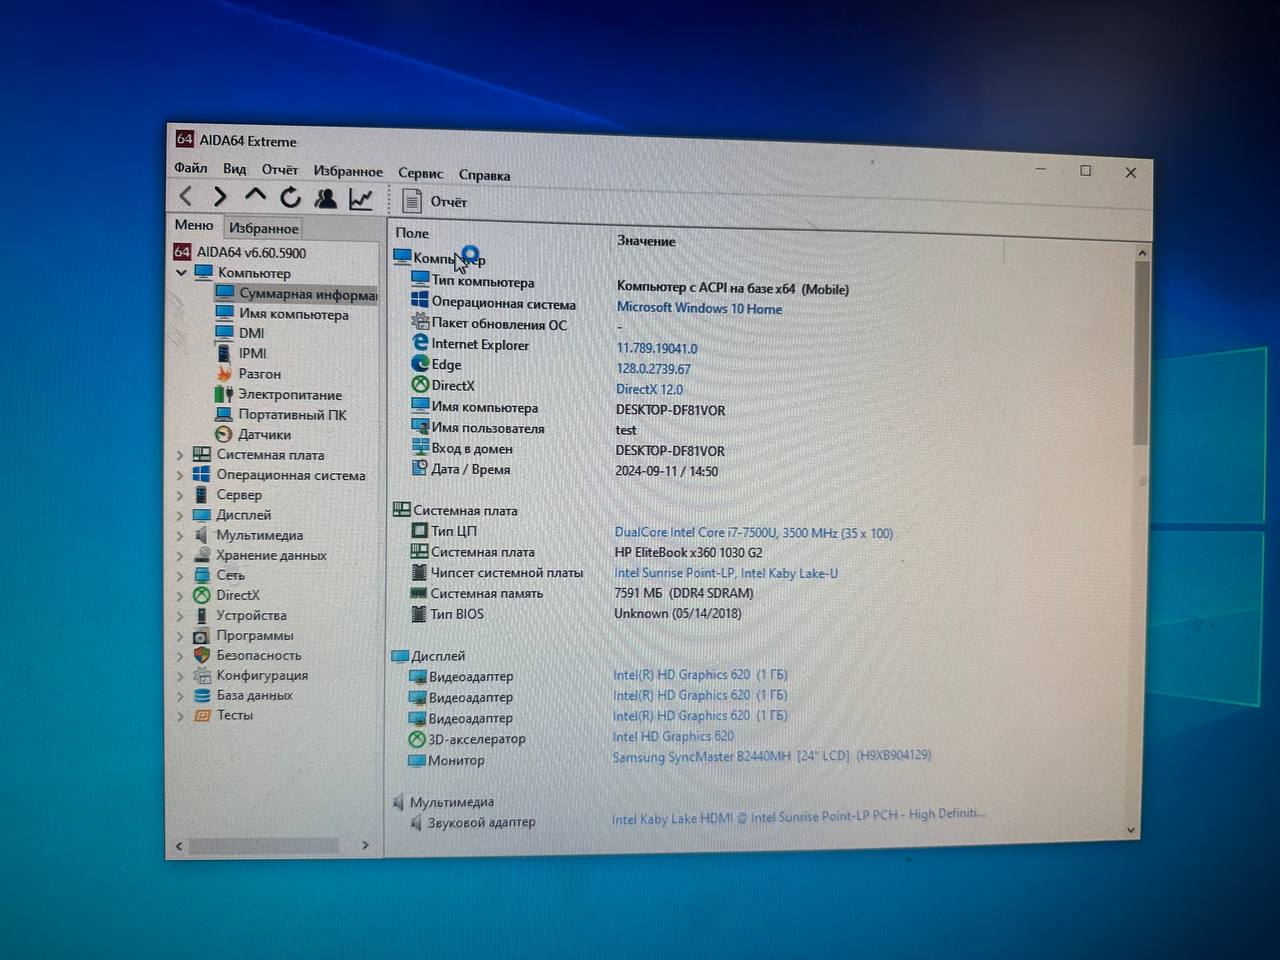Viewport: 1280px width, 960px height.
Task: Click the Отчёт report icon in toolbar
Action: pos(412,200)
